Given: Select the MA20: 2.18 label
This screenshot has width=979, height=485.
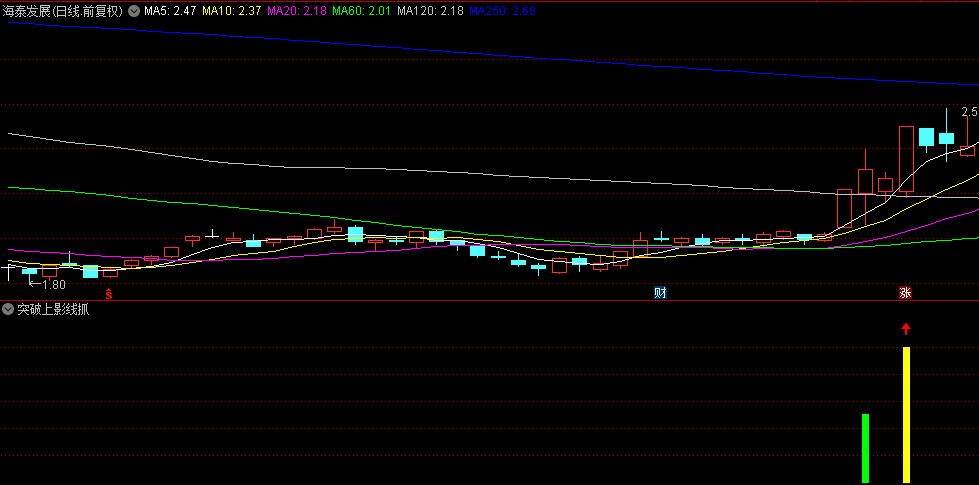Looking at the screenshot, I should tap(297, 11).
